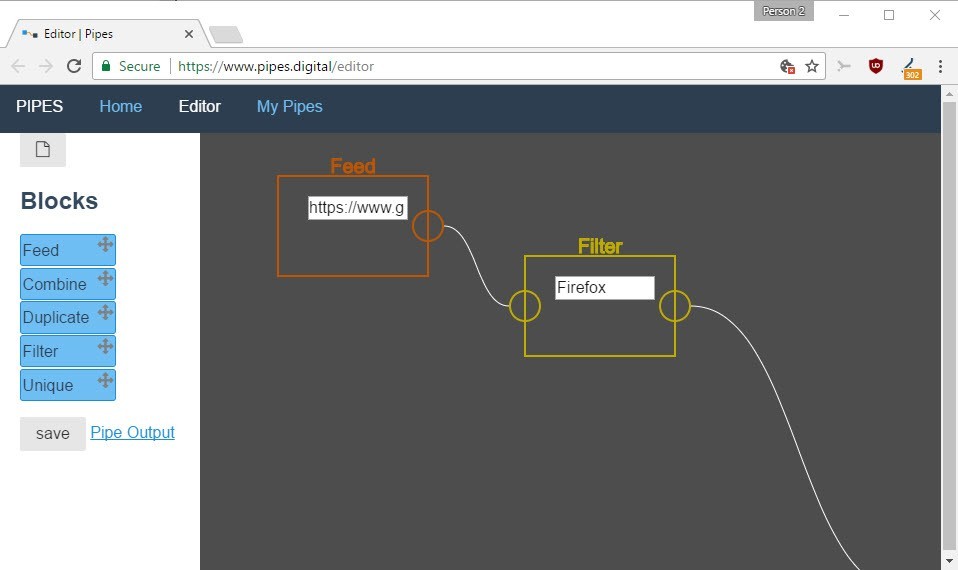Click the browser address bar URL

[276, 66]
